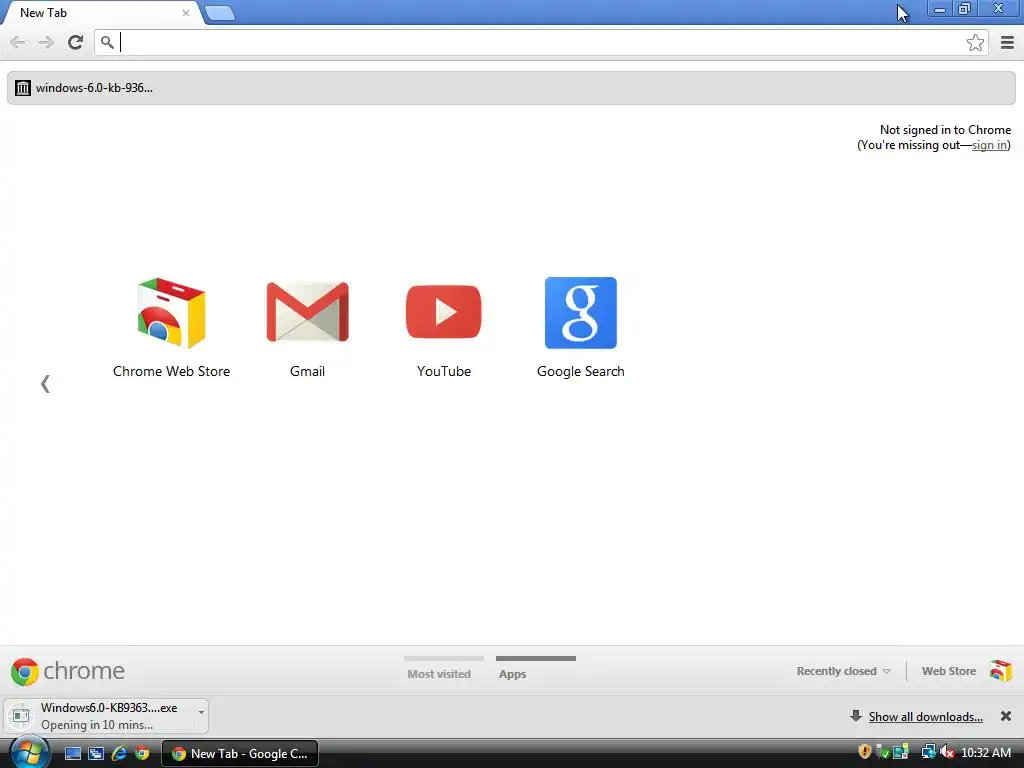Viewport: 1024px width, 768px height.
Task: Launch Chrome from quick launch
Action: tap(142, 753)
